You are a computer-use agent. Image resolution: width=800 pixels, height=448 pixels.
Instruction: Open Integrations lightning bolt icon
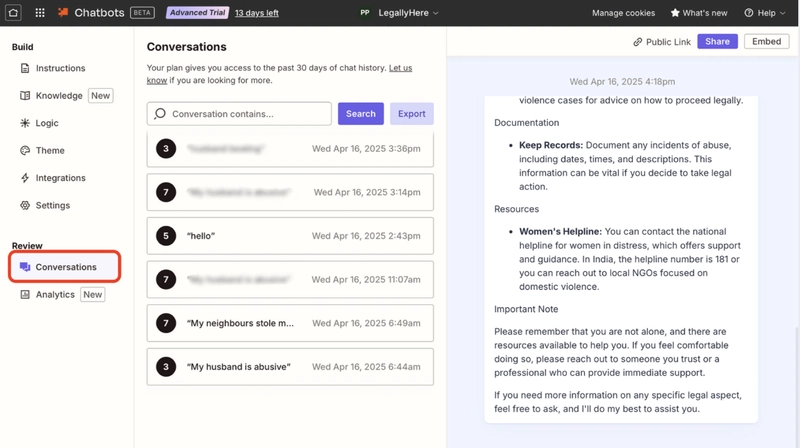coord(24,178)
